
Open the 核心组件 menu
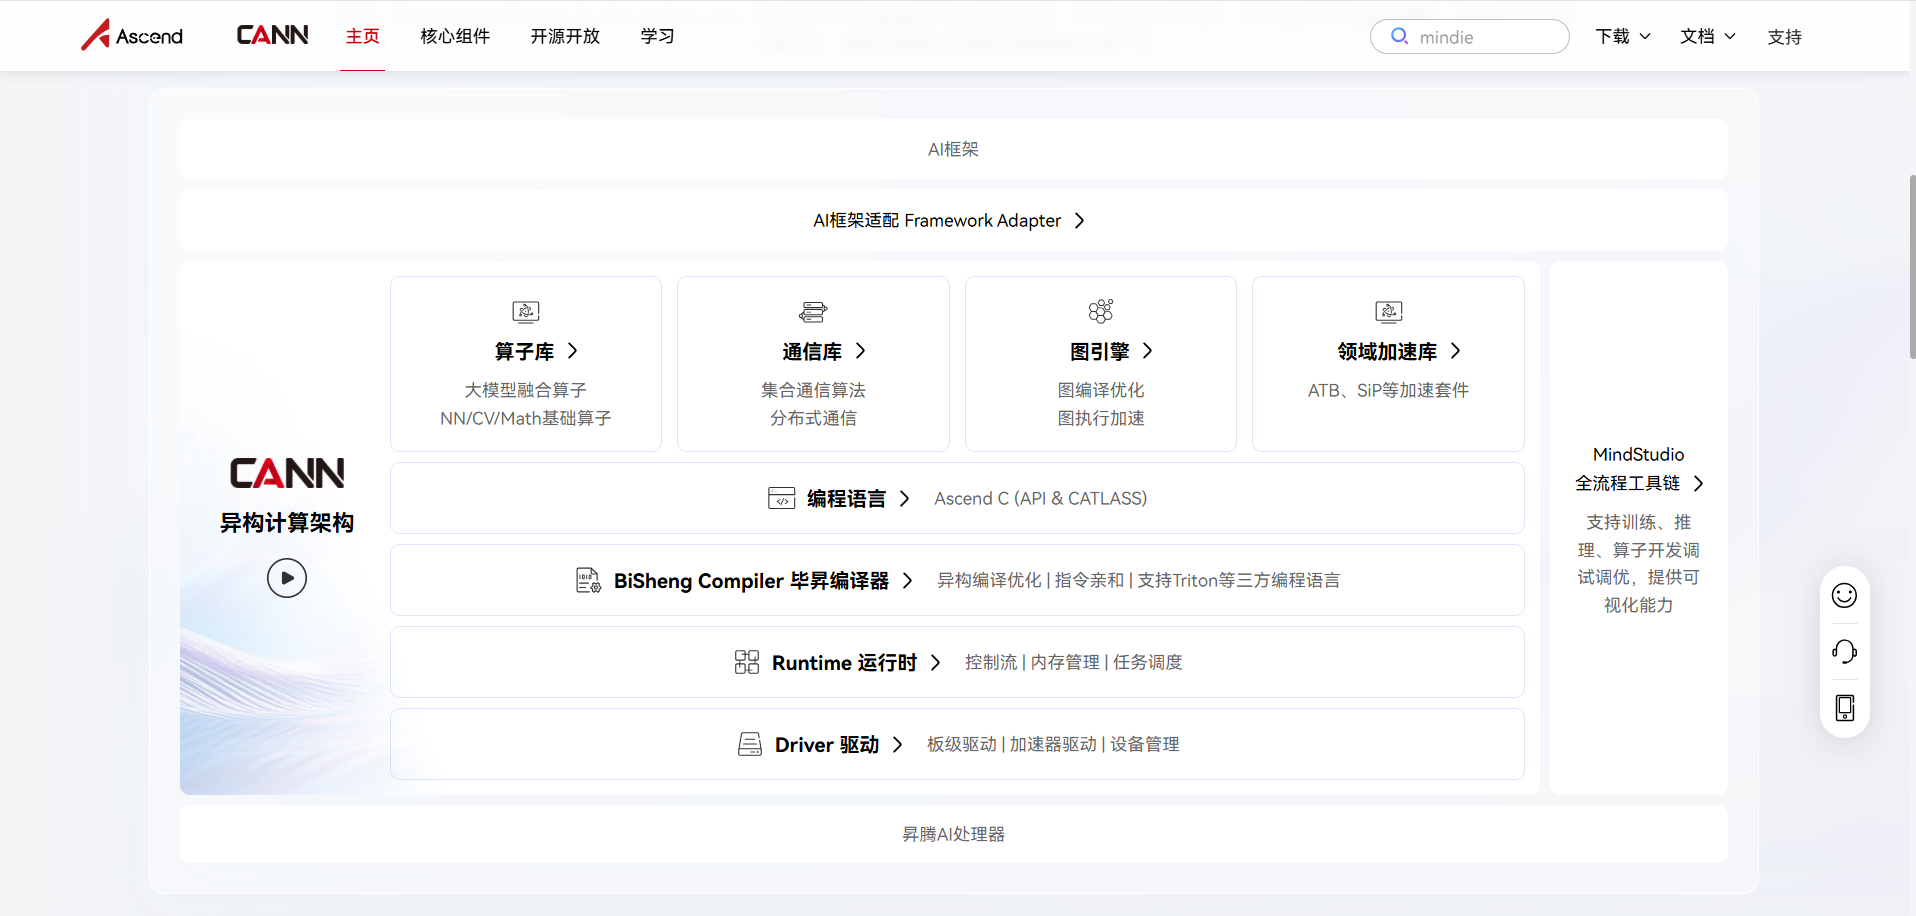(x=455, y=36)
